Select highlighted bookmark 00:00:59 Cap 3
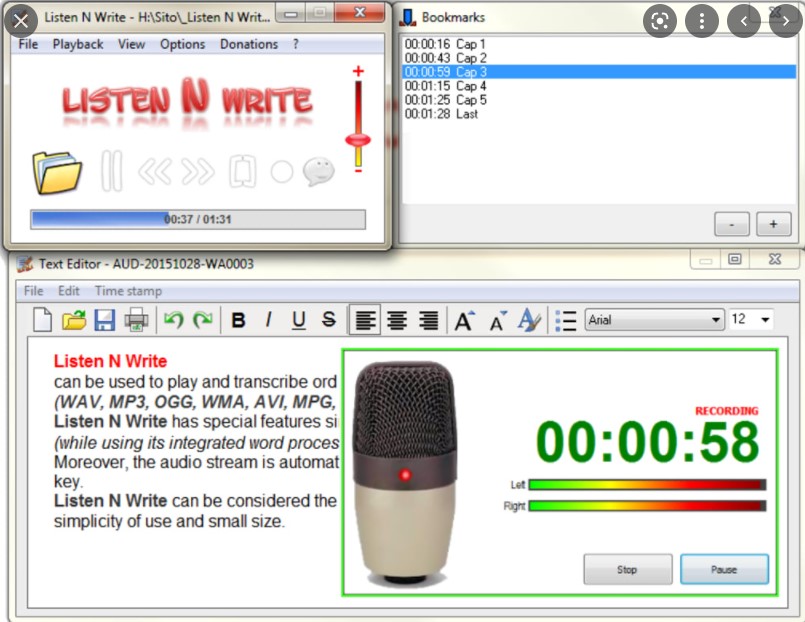Screen dimensions: 805x622 [x=599, y=72]
